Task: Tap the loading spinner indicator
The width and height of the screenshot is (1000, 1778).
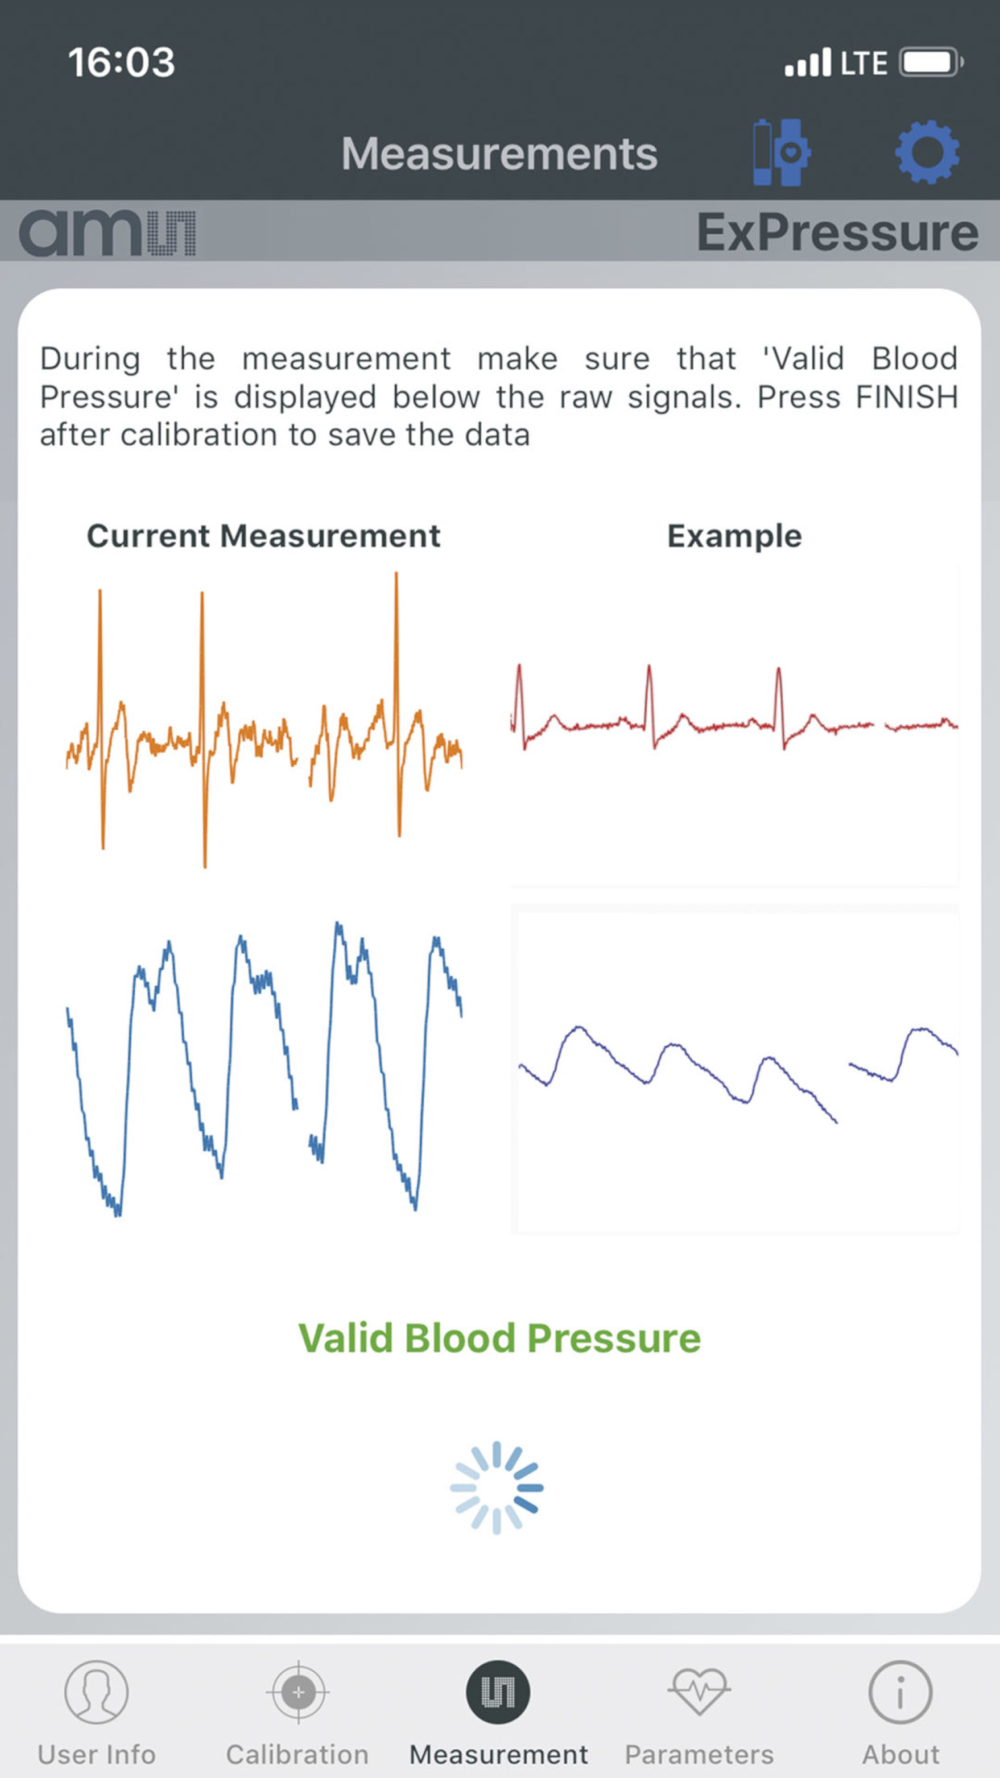Action: (x=497, y=1488)
